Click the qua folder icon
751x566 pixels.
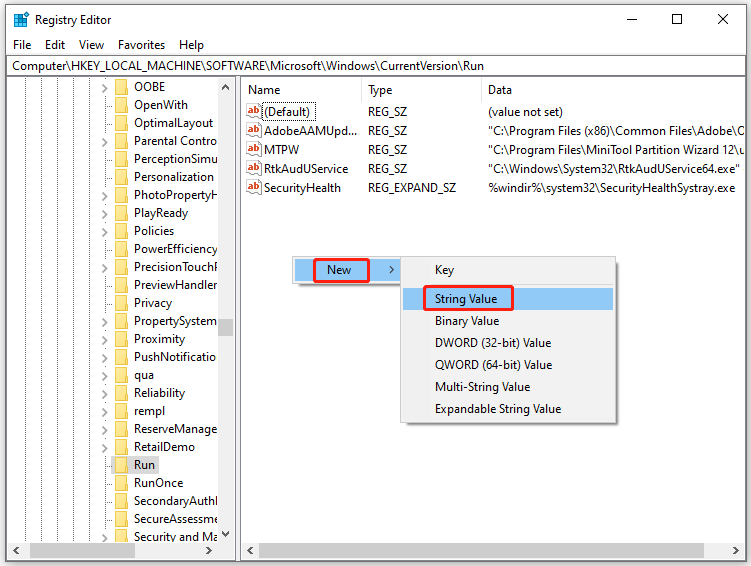pyautogui.click(x=121, y=375)
